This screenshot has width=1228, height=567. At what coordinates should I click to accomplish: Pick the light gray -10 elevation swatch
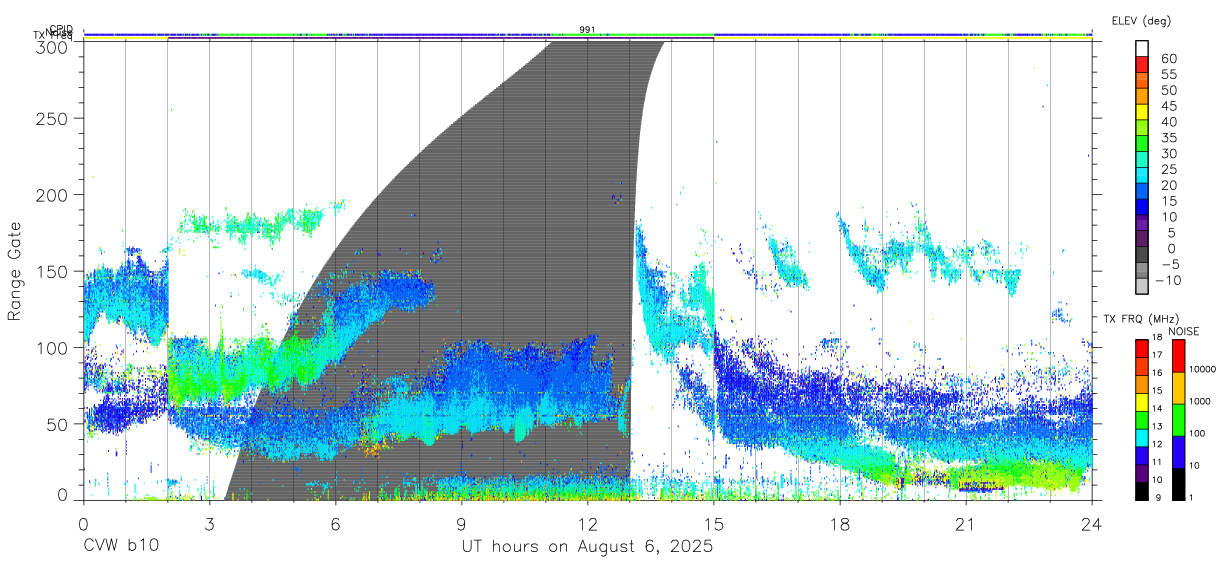(1142, 286)
